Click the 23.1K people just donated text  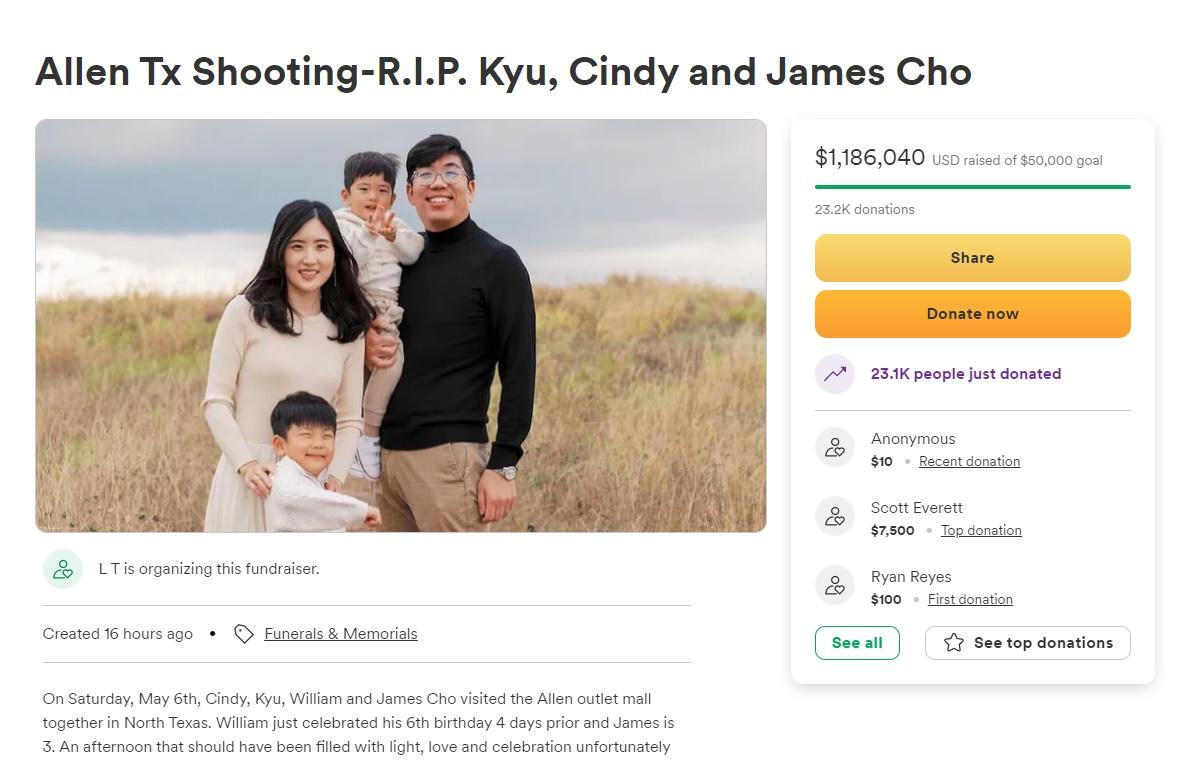click(965, 374)
